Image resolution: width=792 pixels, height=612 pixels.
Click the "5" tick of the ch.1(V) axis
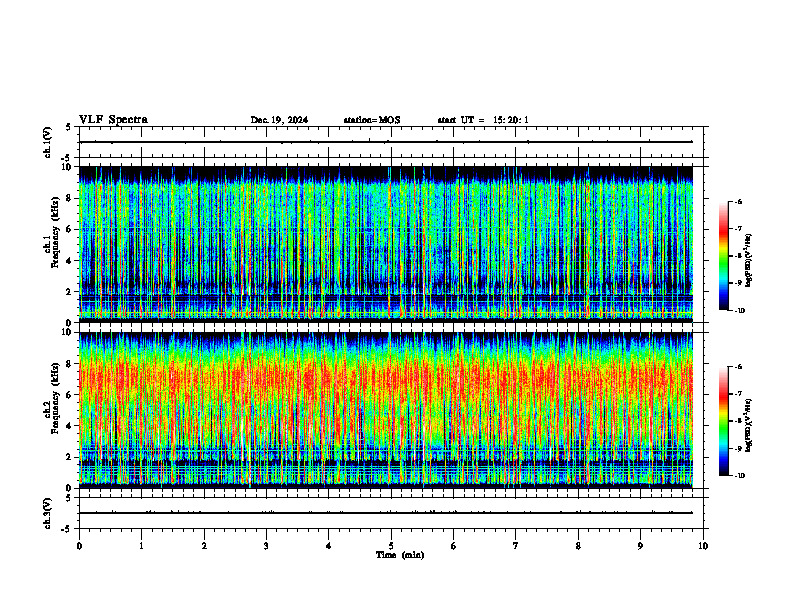(x=68, y=127)
